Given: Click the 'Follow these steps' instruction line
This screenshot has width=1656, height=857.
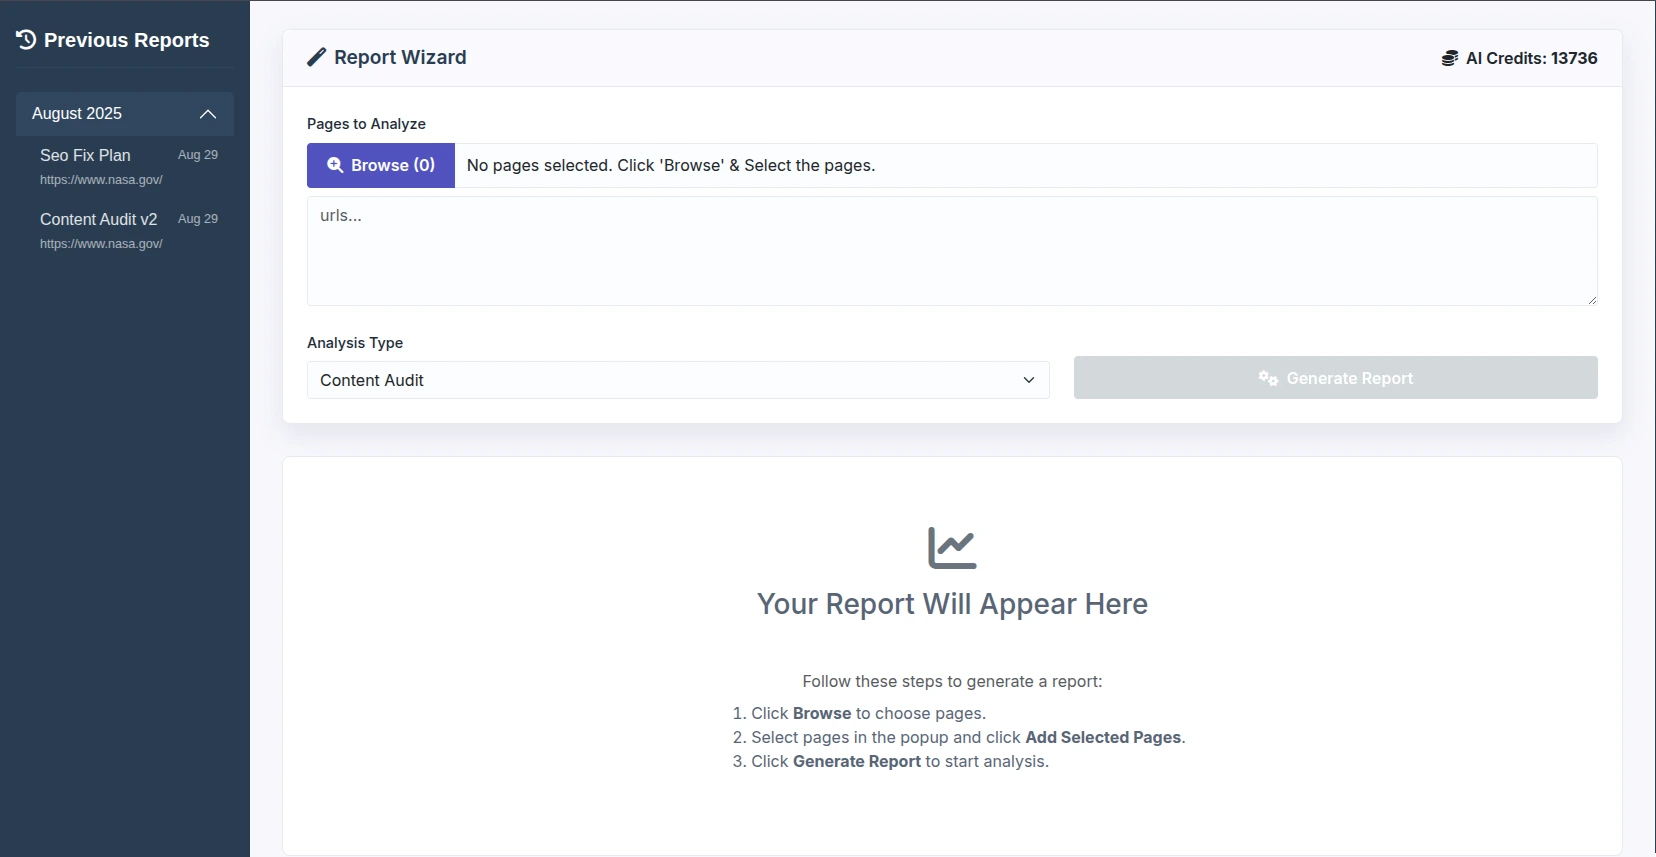Looking at the screenshot, I should coord(952,681).
